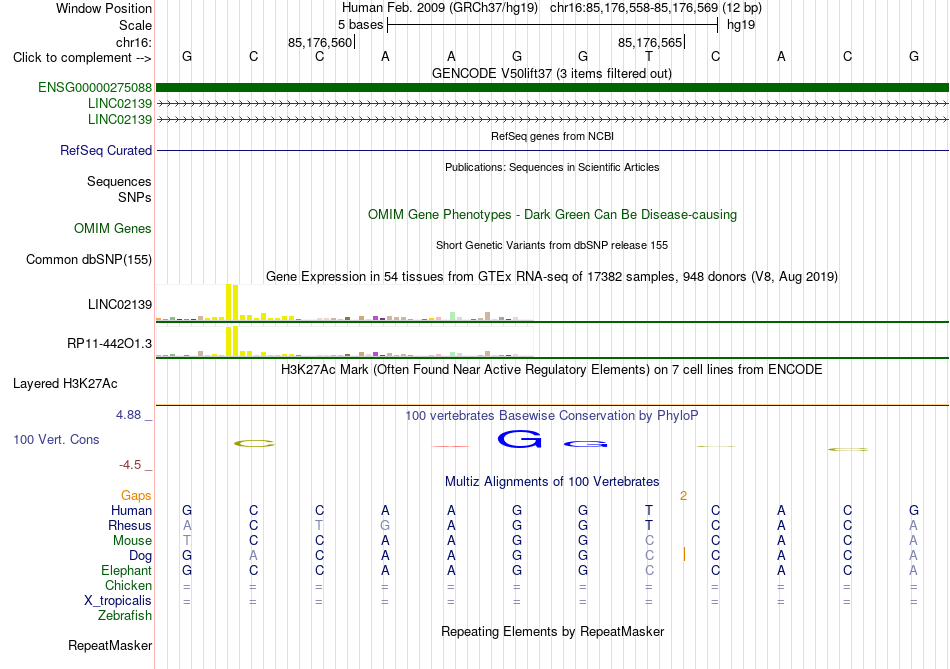Image resolution: width=950 pixels, height=669 pixels.
Task: Click the 4.88 PhyloP upper scale value
Action: point(128,414)
